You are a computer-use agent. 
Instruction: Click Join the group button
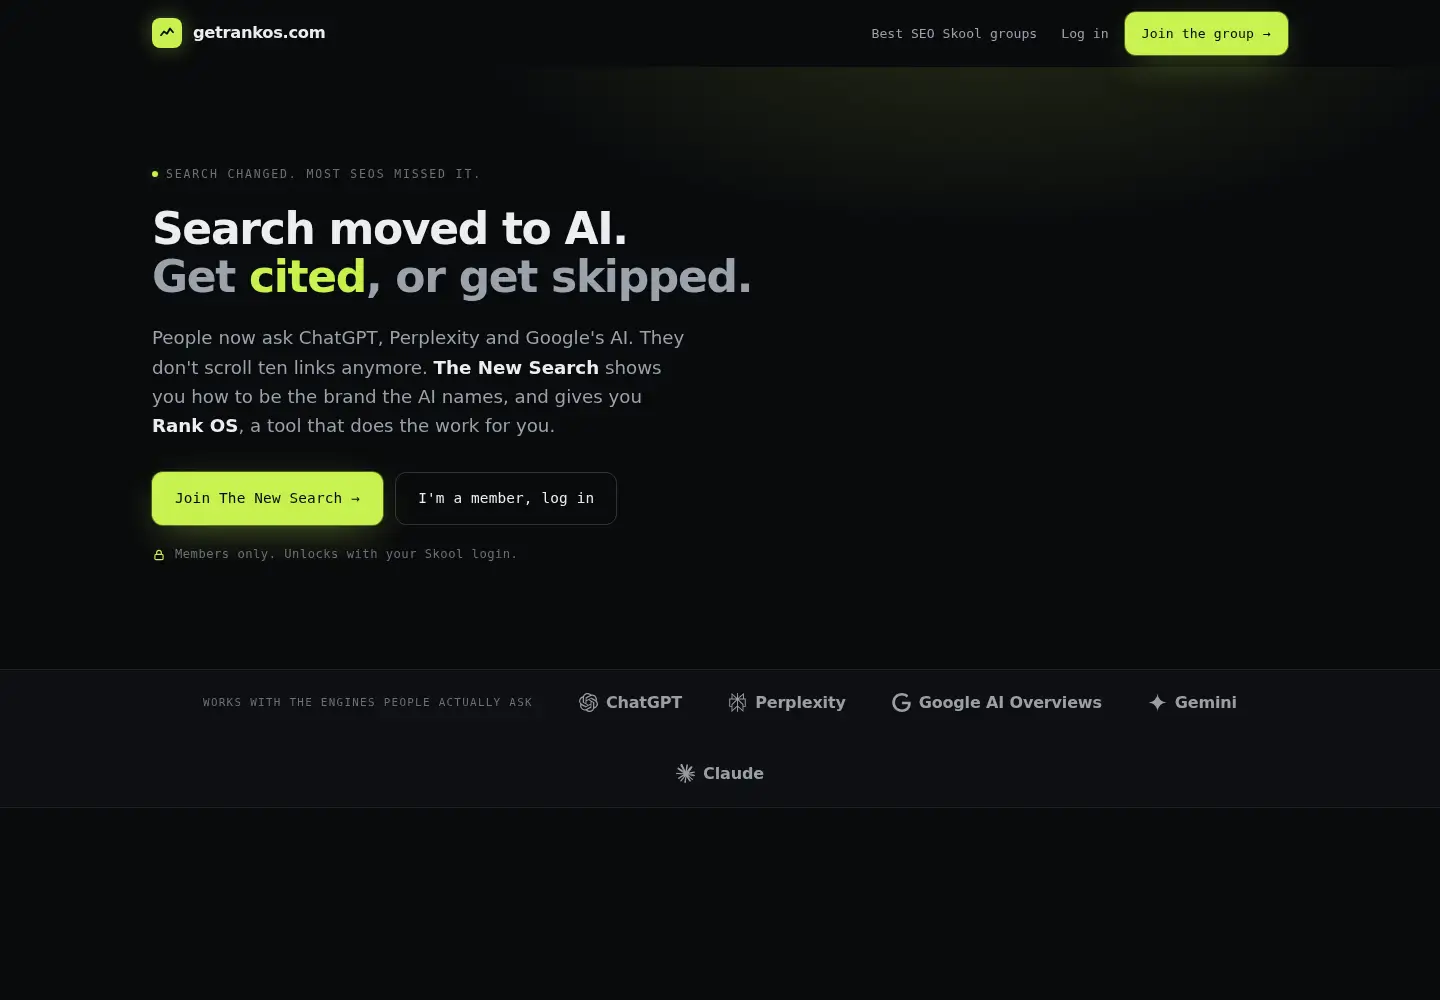[1206, 34]
